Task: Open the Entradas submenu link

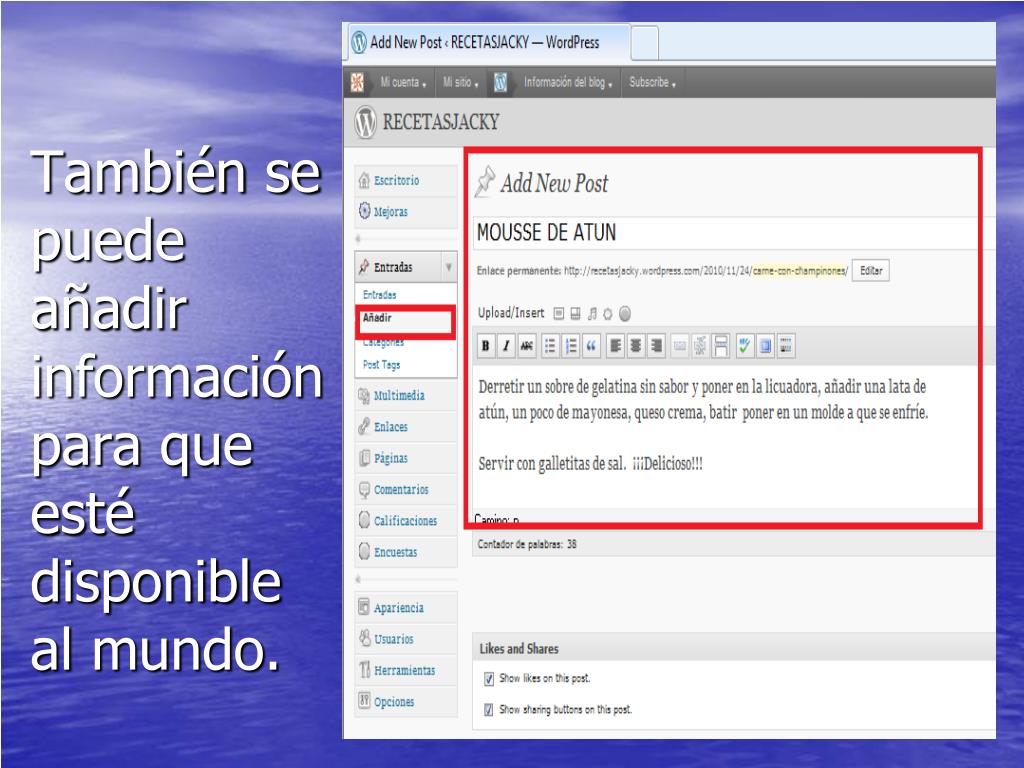Action: coord(379,295)
